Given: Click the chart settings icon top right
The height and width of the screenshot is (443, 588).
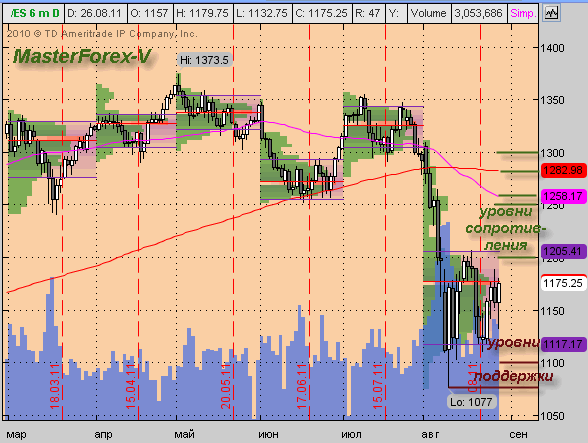Looking at the screenshot, I should [x=551, y=14].
